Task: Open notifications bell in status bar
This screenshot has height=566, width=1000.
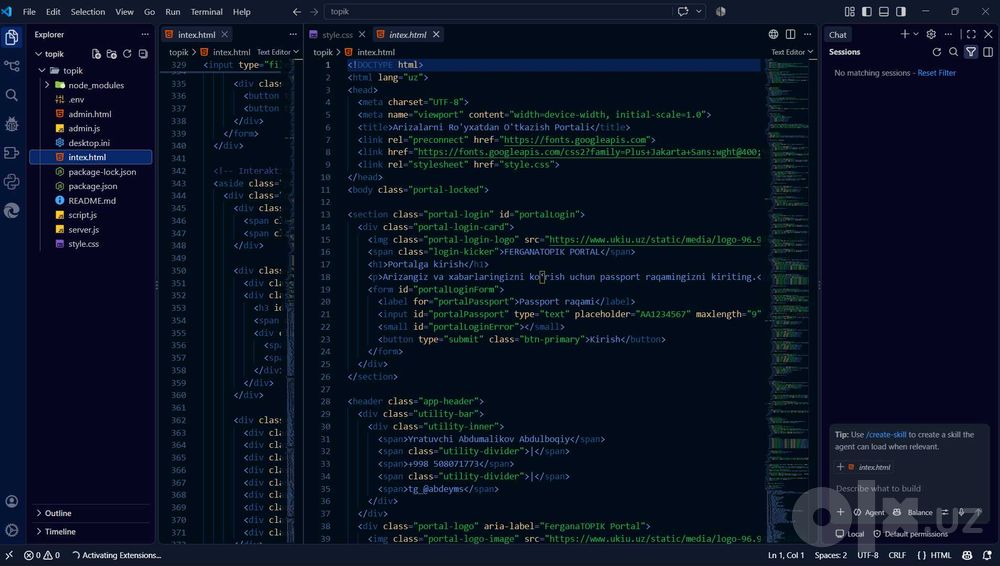Action: coord(987,555)
